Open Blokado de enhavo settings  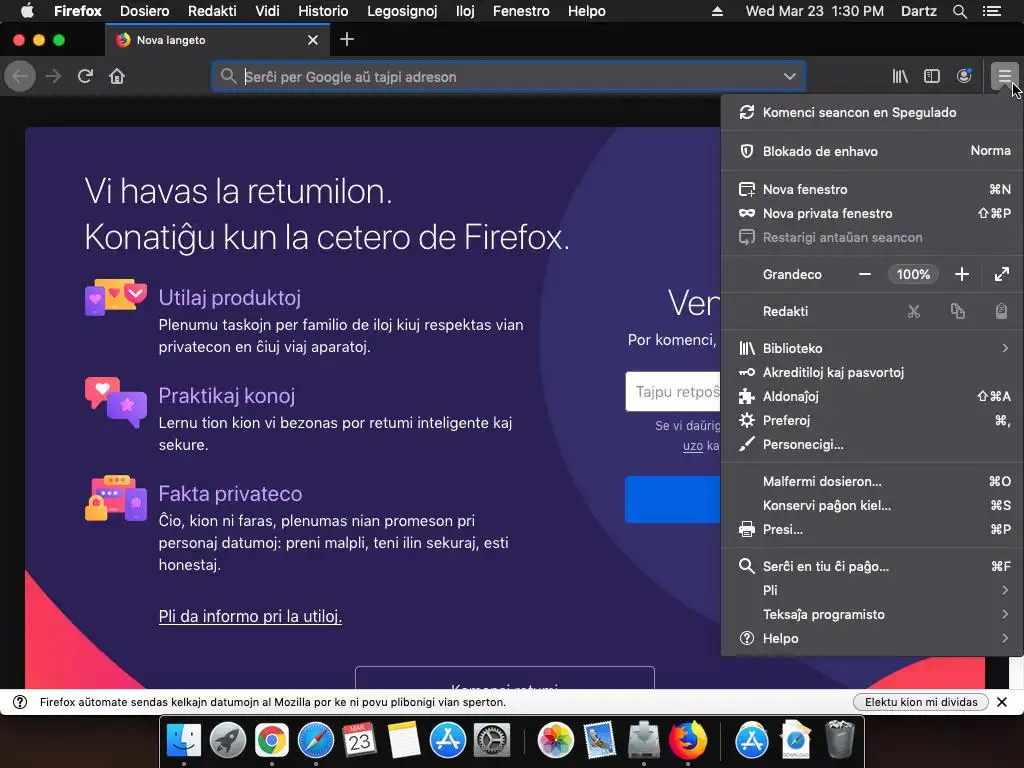(x=872, y=151)
